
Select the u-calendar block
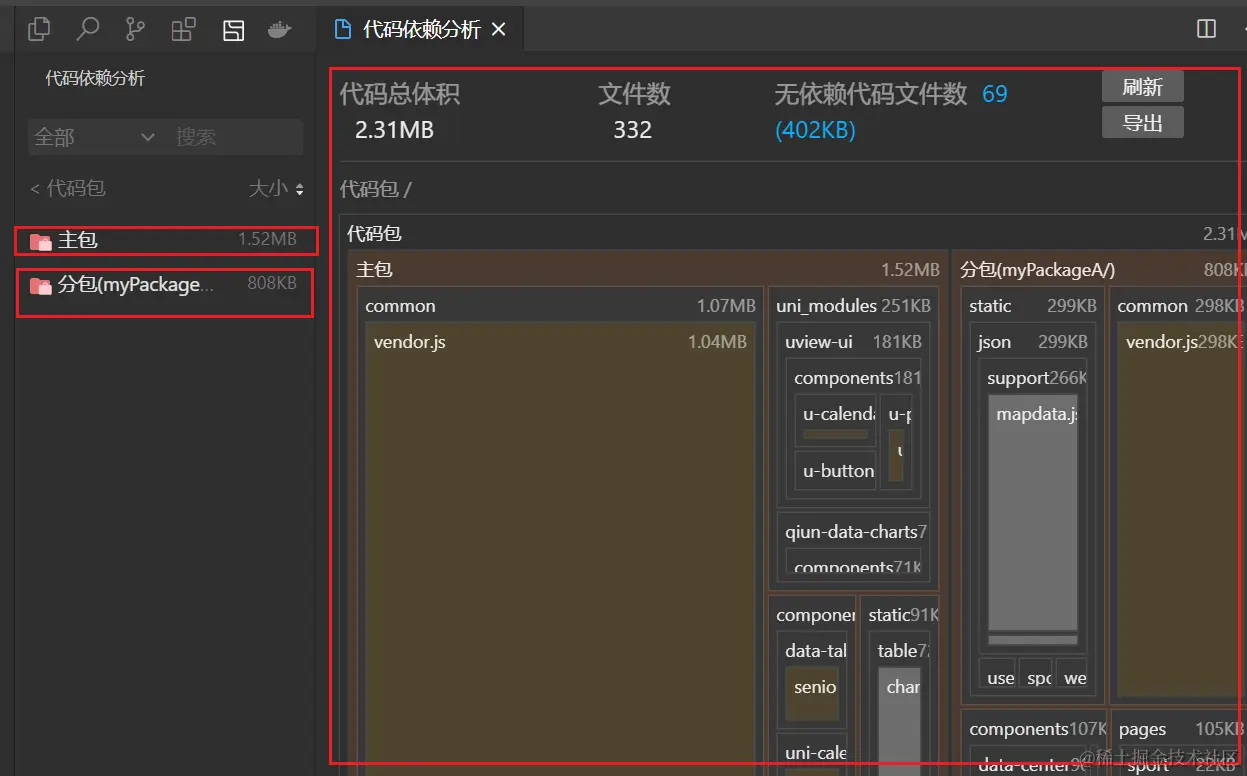[x=836, y=420]
